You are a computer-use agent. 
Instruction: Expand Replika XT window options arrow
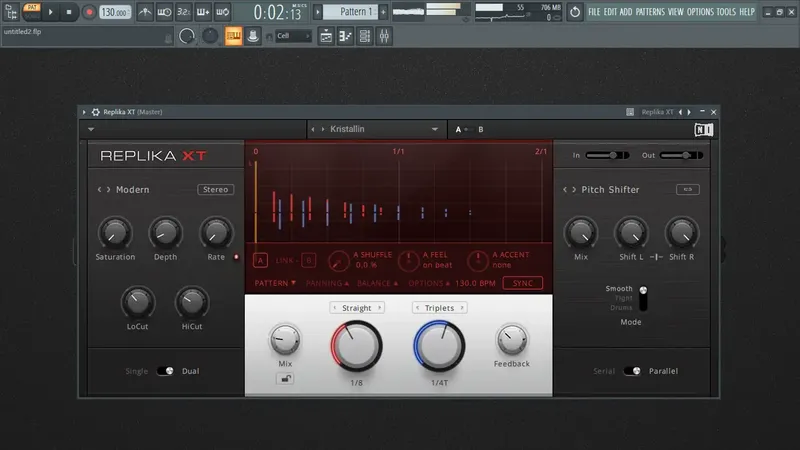coord(84,112)
